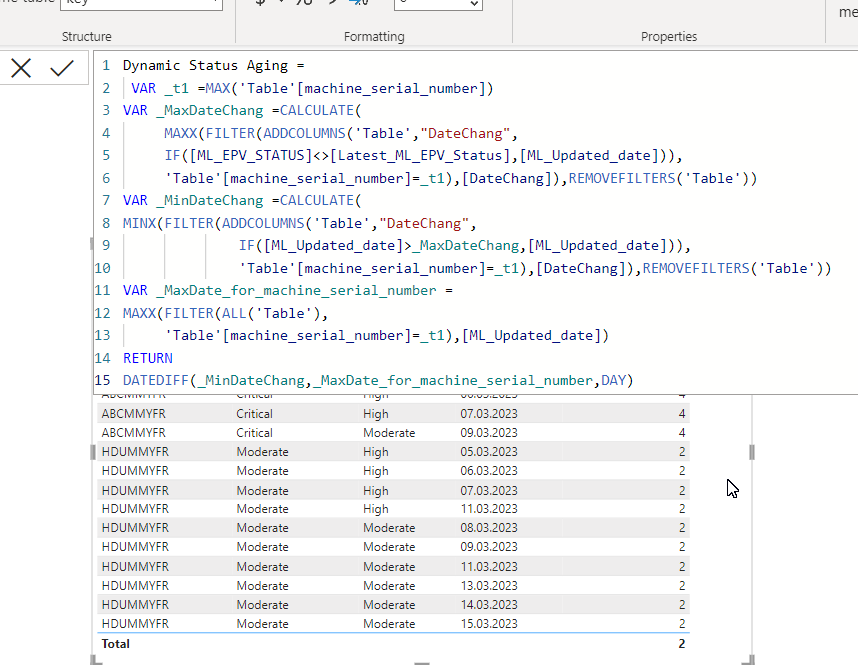858x665 pixels.
Task: Click the 15.03.2023 date cell
Action: [x=489, y=624]
